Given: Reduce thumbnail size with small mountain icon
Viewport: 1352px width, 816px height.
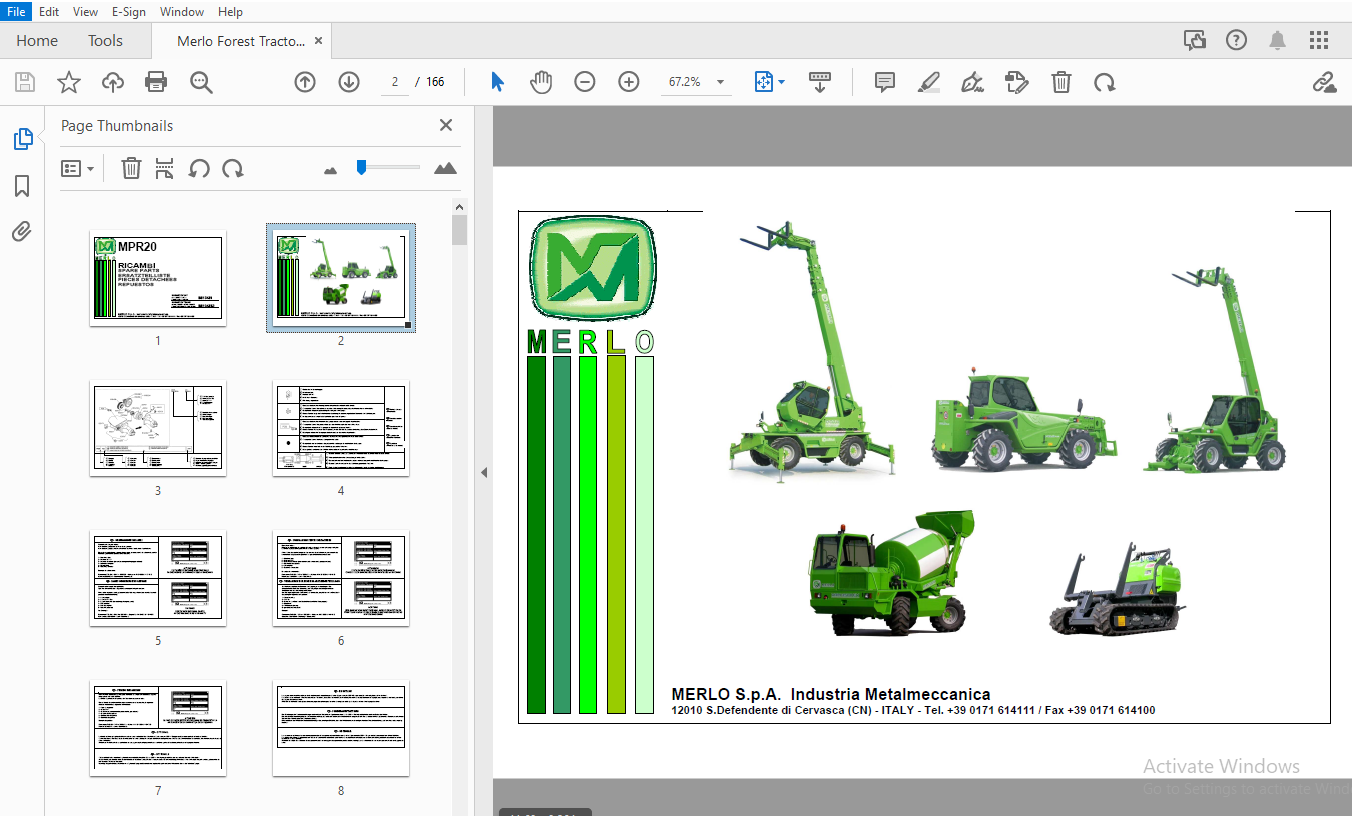Looking at the screenshot, I should click(331, 170).
